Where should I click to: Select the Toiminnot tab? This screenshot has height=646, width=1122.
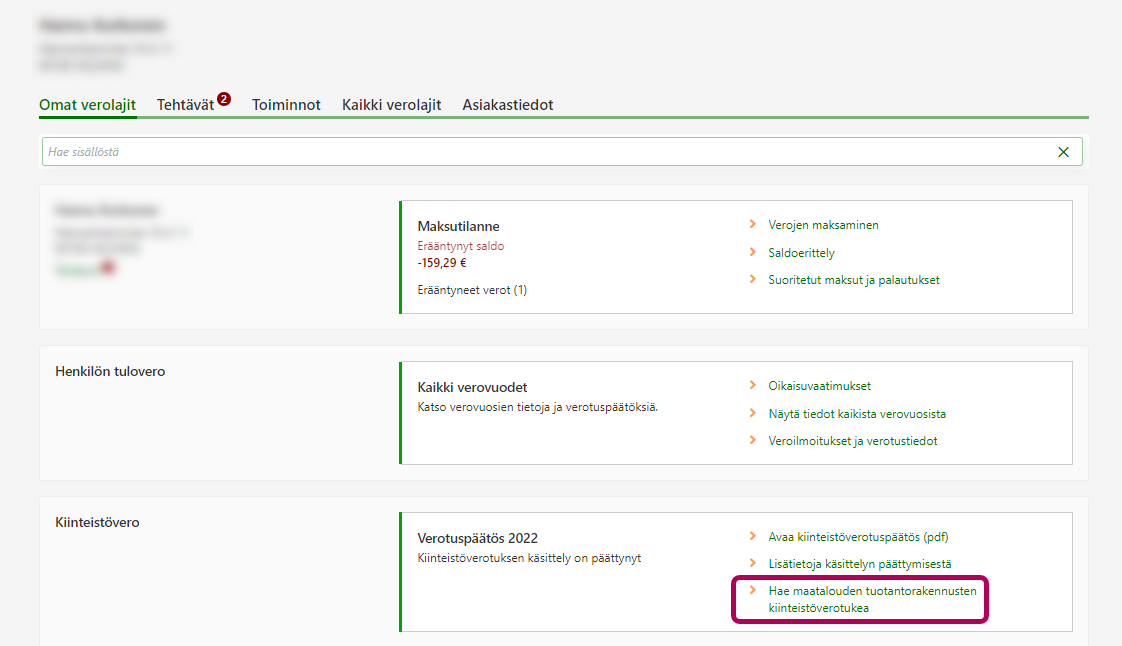[x=286, y=105]
